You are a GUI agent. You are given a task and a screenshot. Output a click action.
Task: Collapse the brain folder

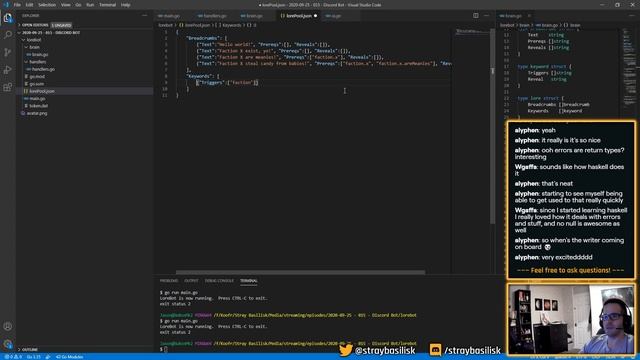point(84,47)
